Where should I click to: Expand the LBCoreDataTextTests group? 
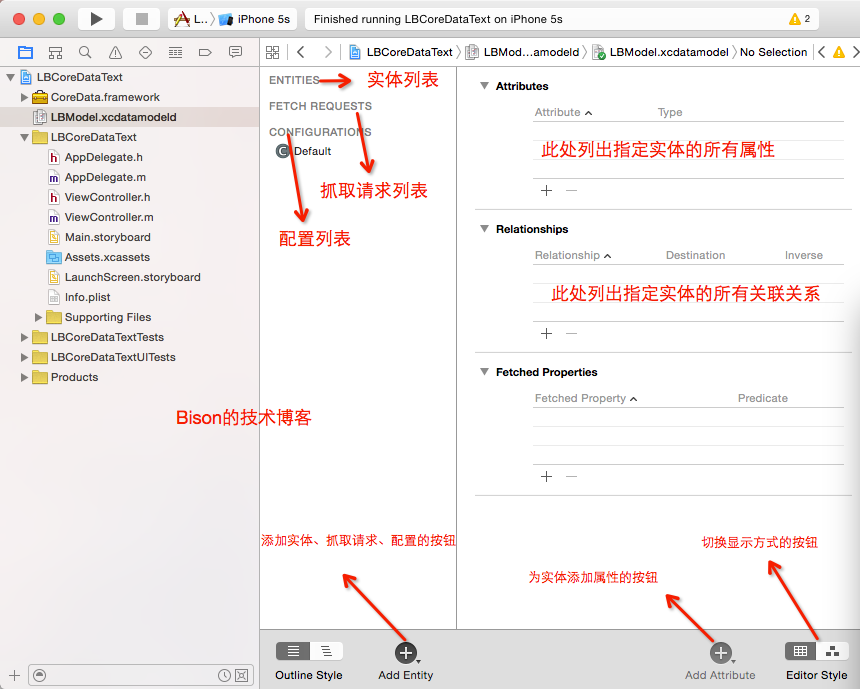pos(24,337)
